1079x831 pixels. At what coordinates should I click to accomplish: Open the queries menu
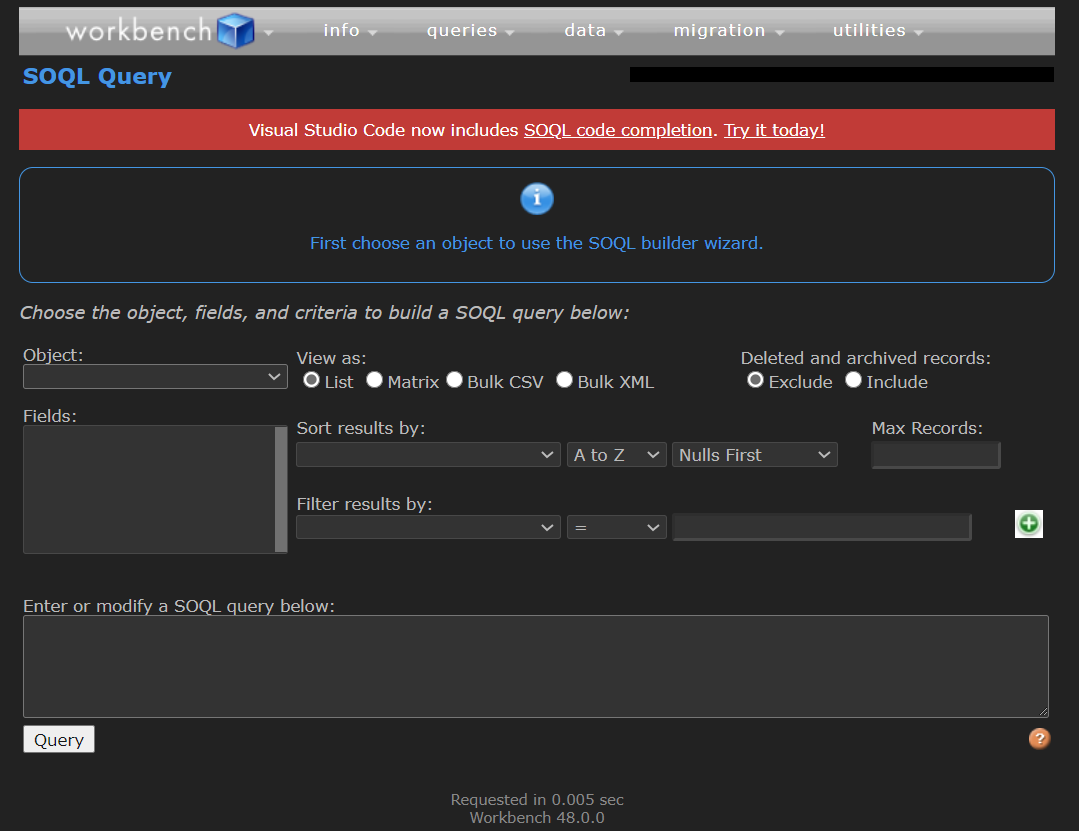point(462,30)
